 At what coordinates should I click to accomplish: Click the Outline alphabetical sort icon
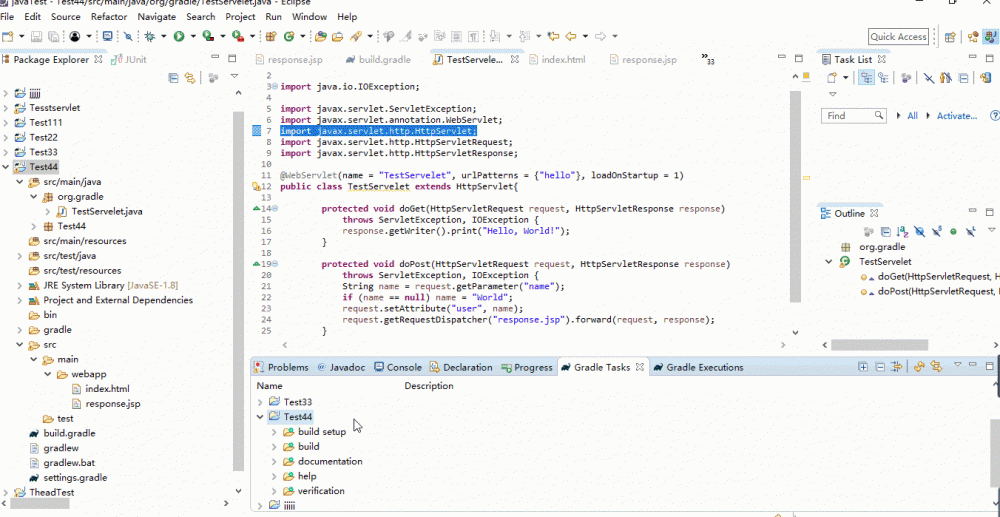pos(903,232)
